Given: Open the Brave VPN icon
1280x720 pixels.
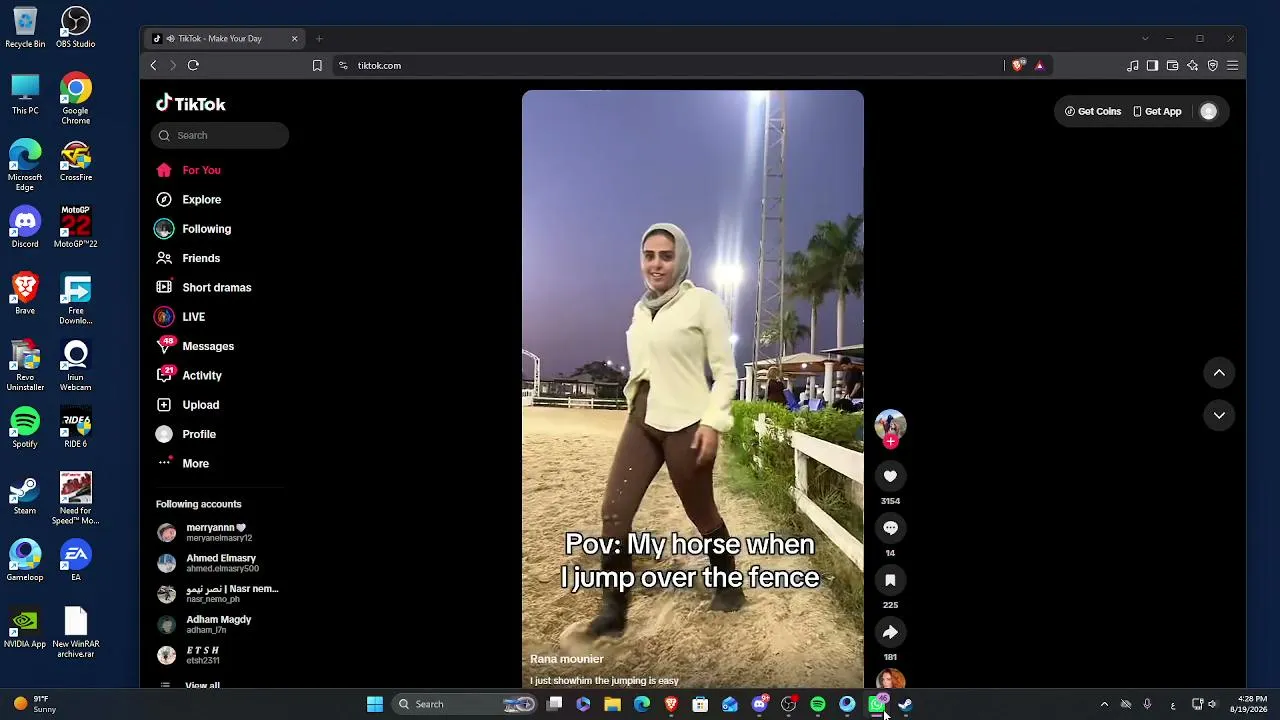Looking at the screenshot, I should coord(1212,66).
